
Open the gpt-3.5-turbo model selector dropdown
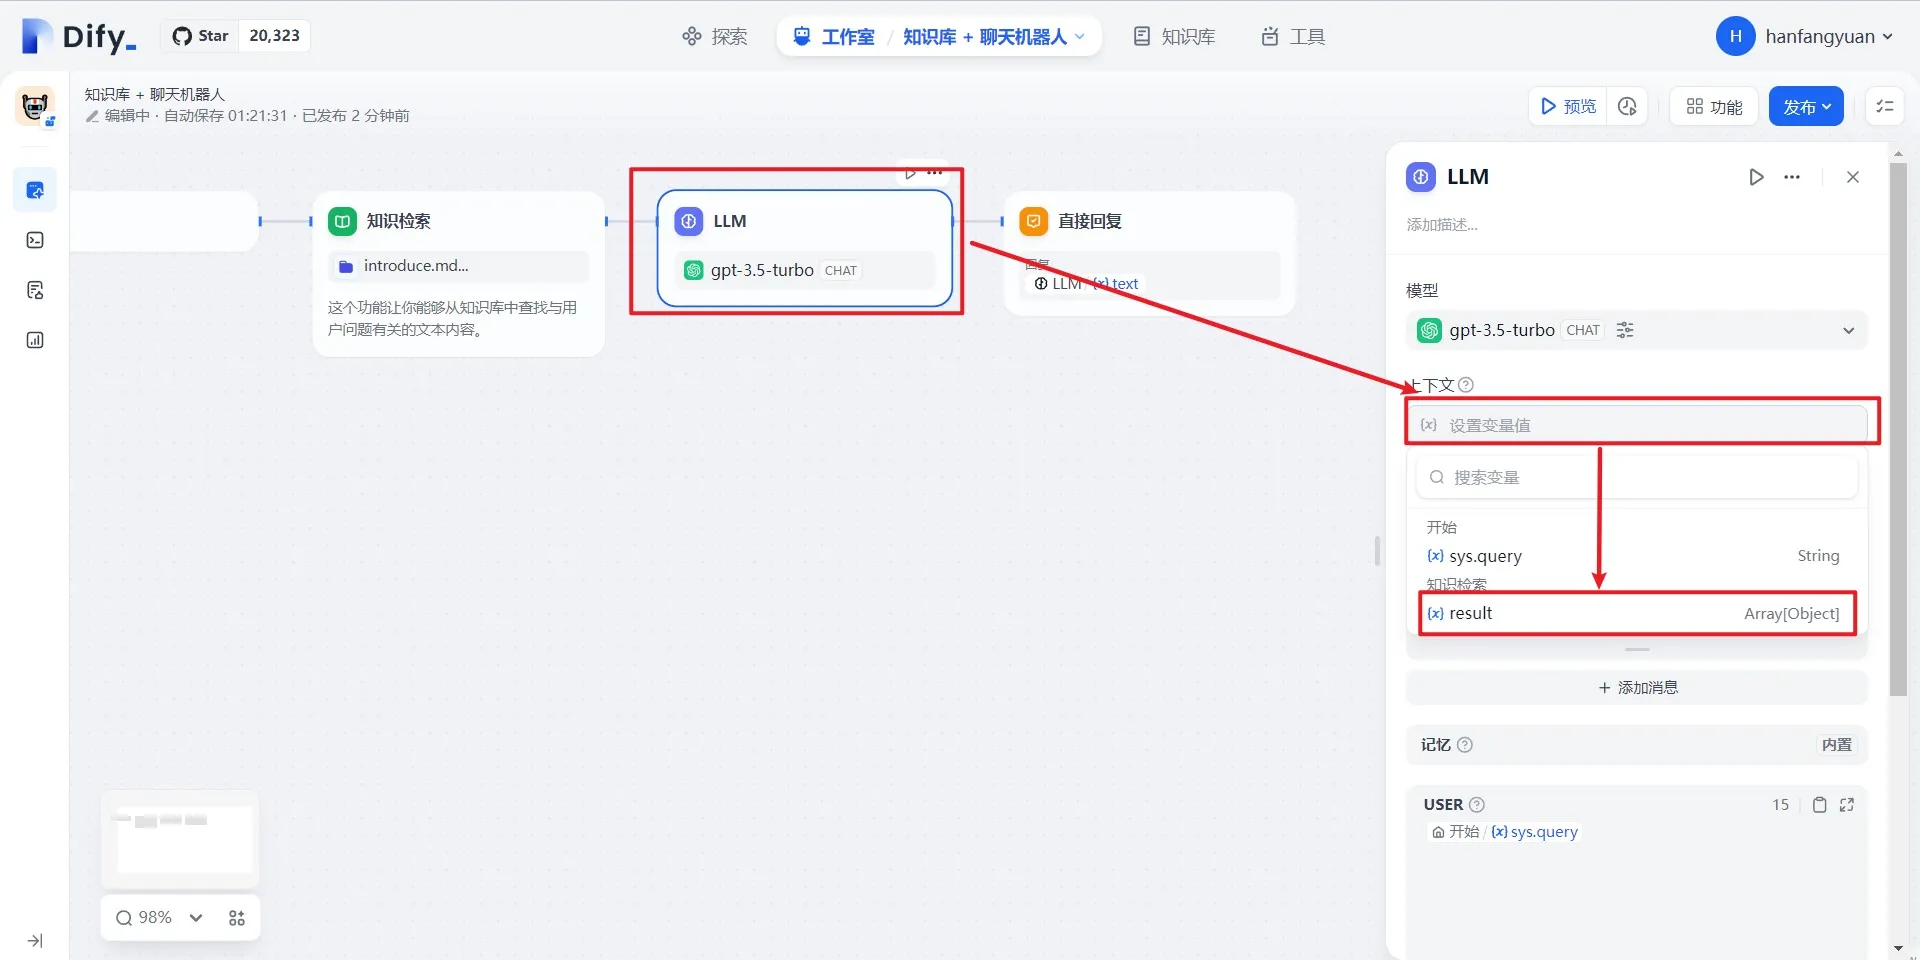(x=1848, y=330)
